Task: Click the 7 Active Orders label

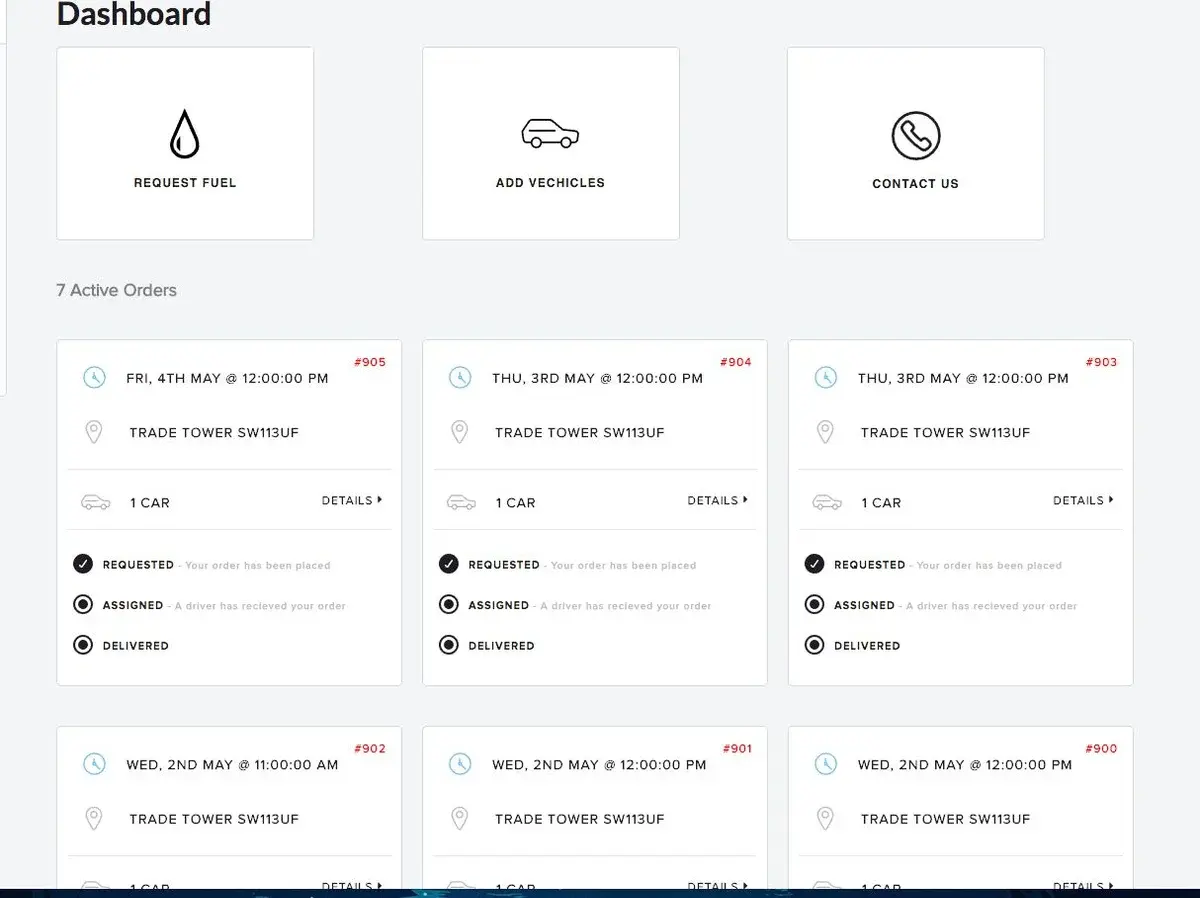Action: click(x=116, y=290)
